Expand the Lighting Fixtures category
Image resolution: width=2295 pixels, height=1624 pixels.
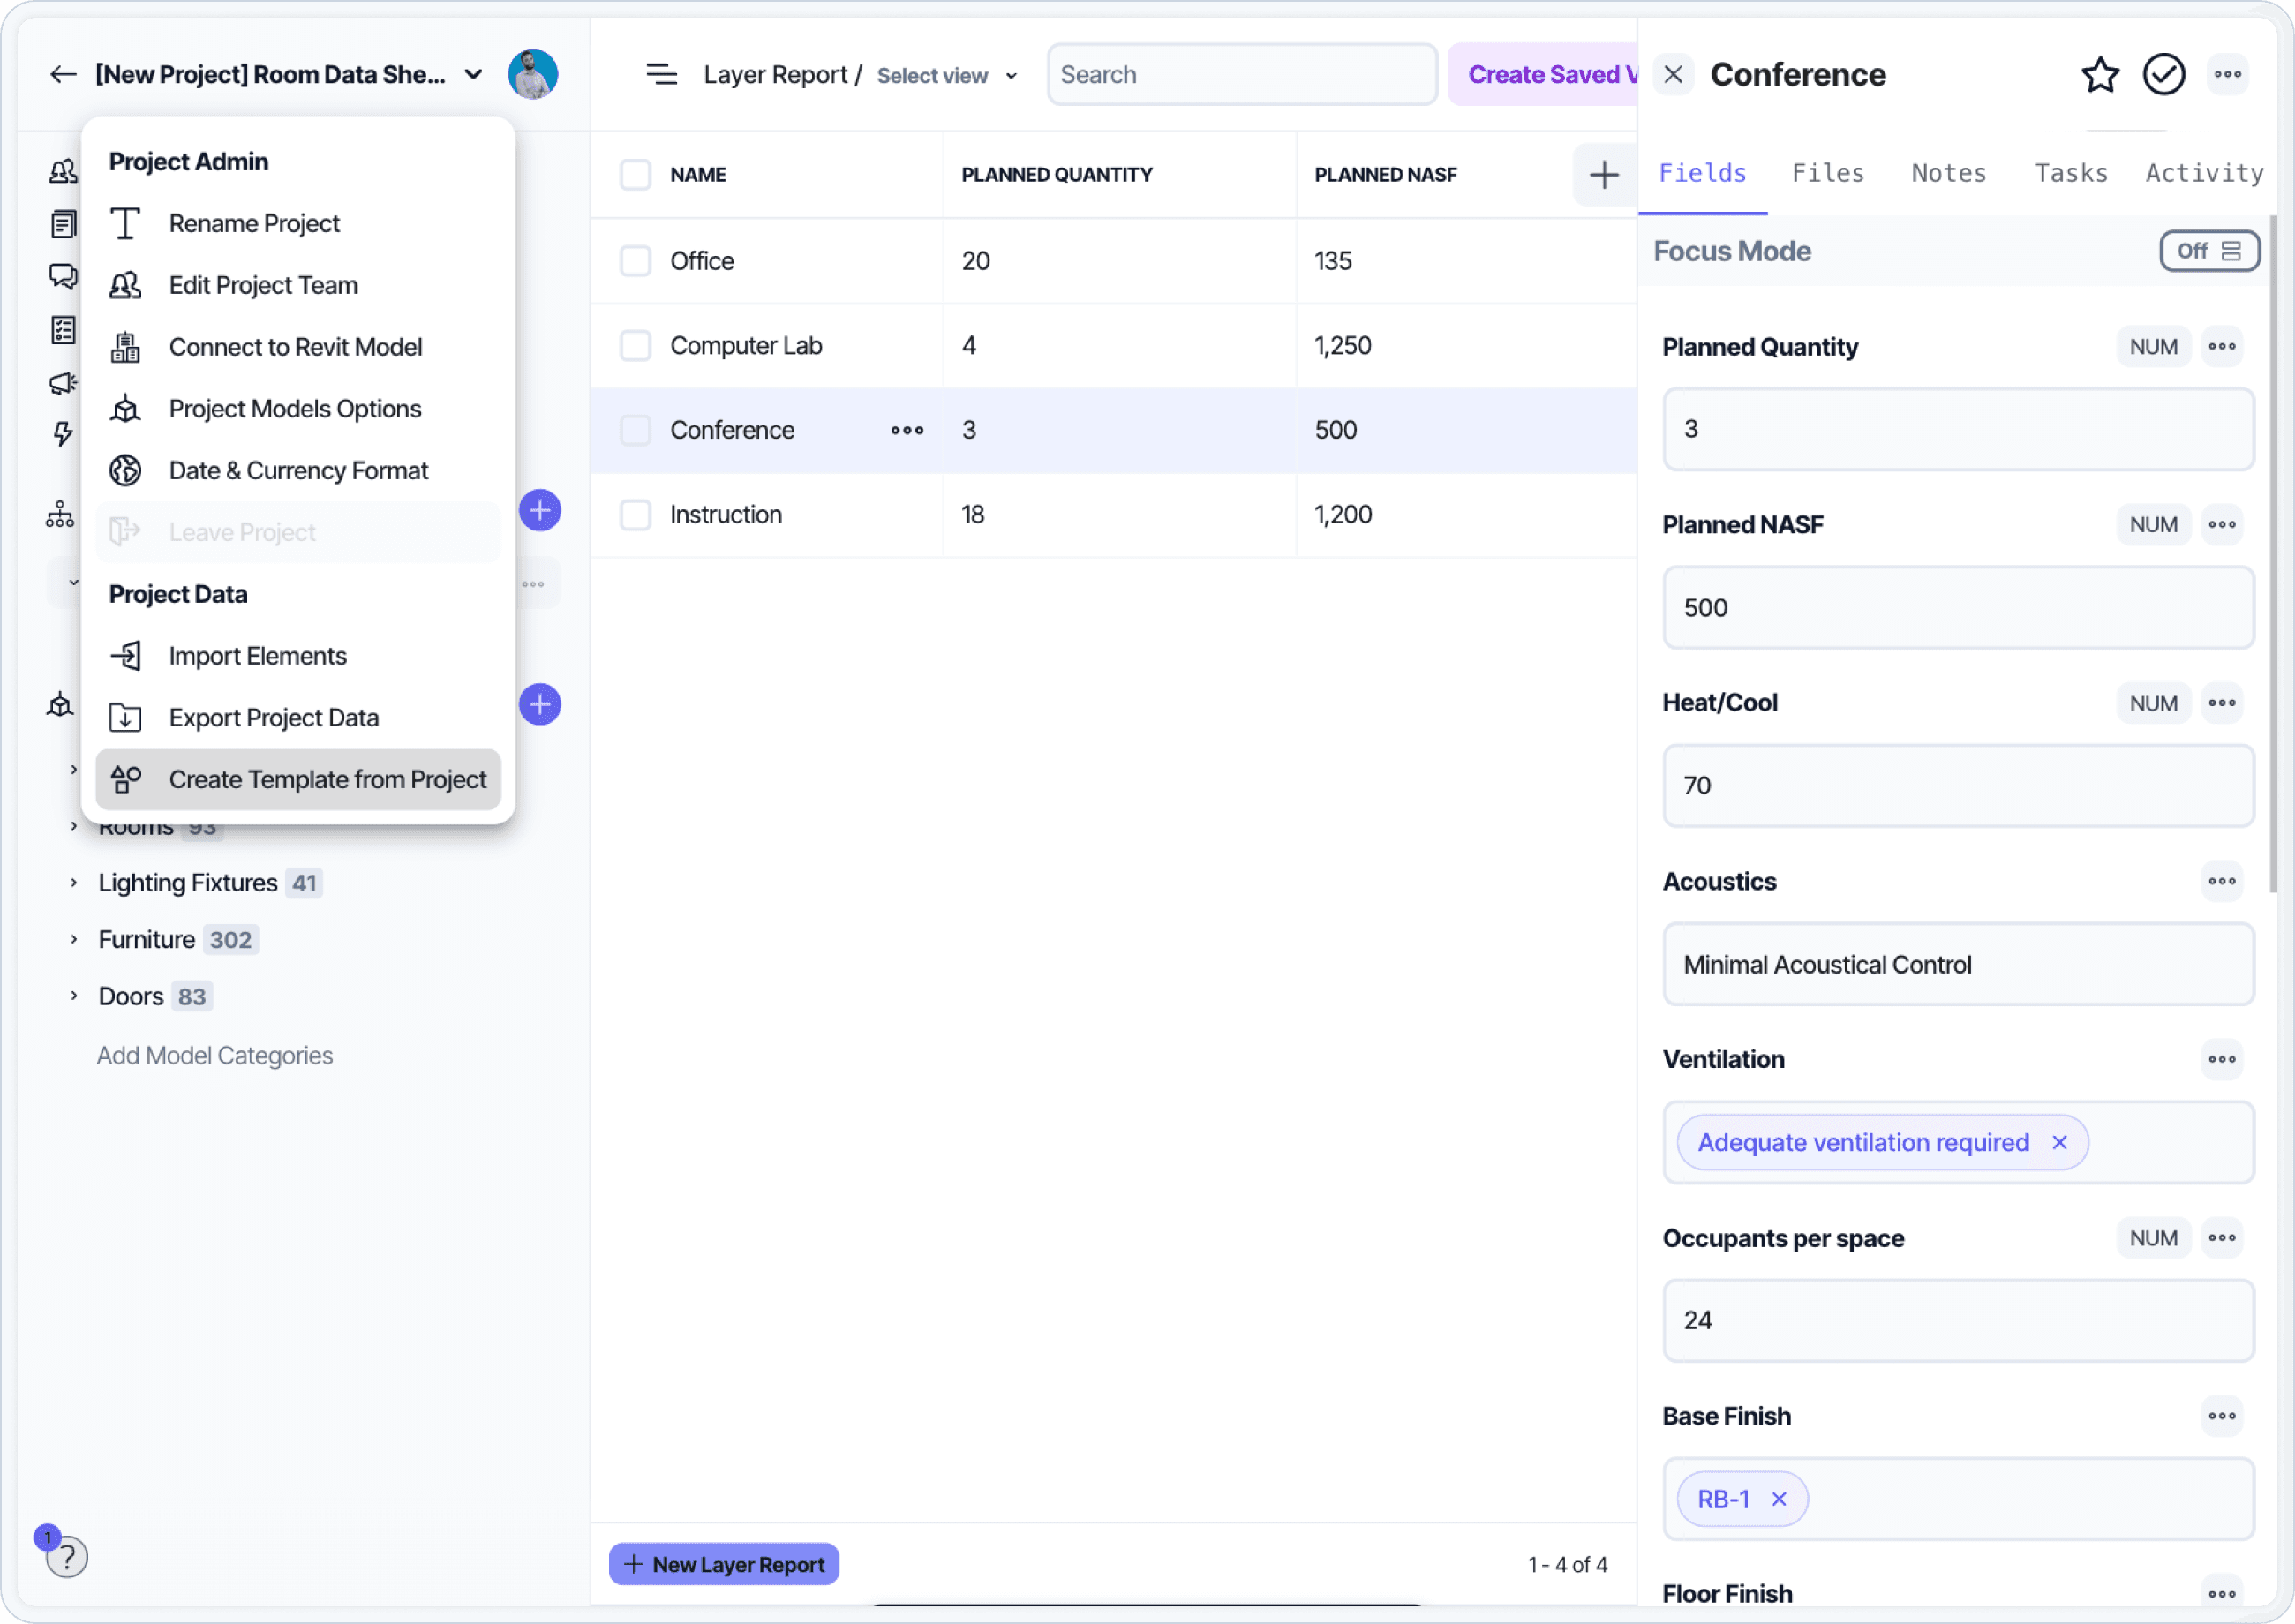click(74, 883)
